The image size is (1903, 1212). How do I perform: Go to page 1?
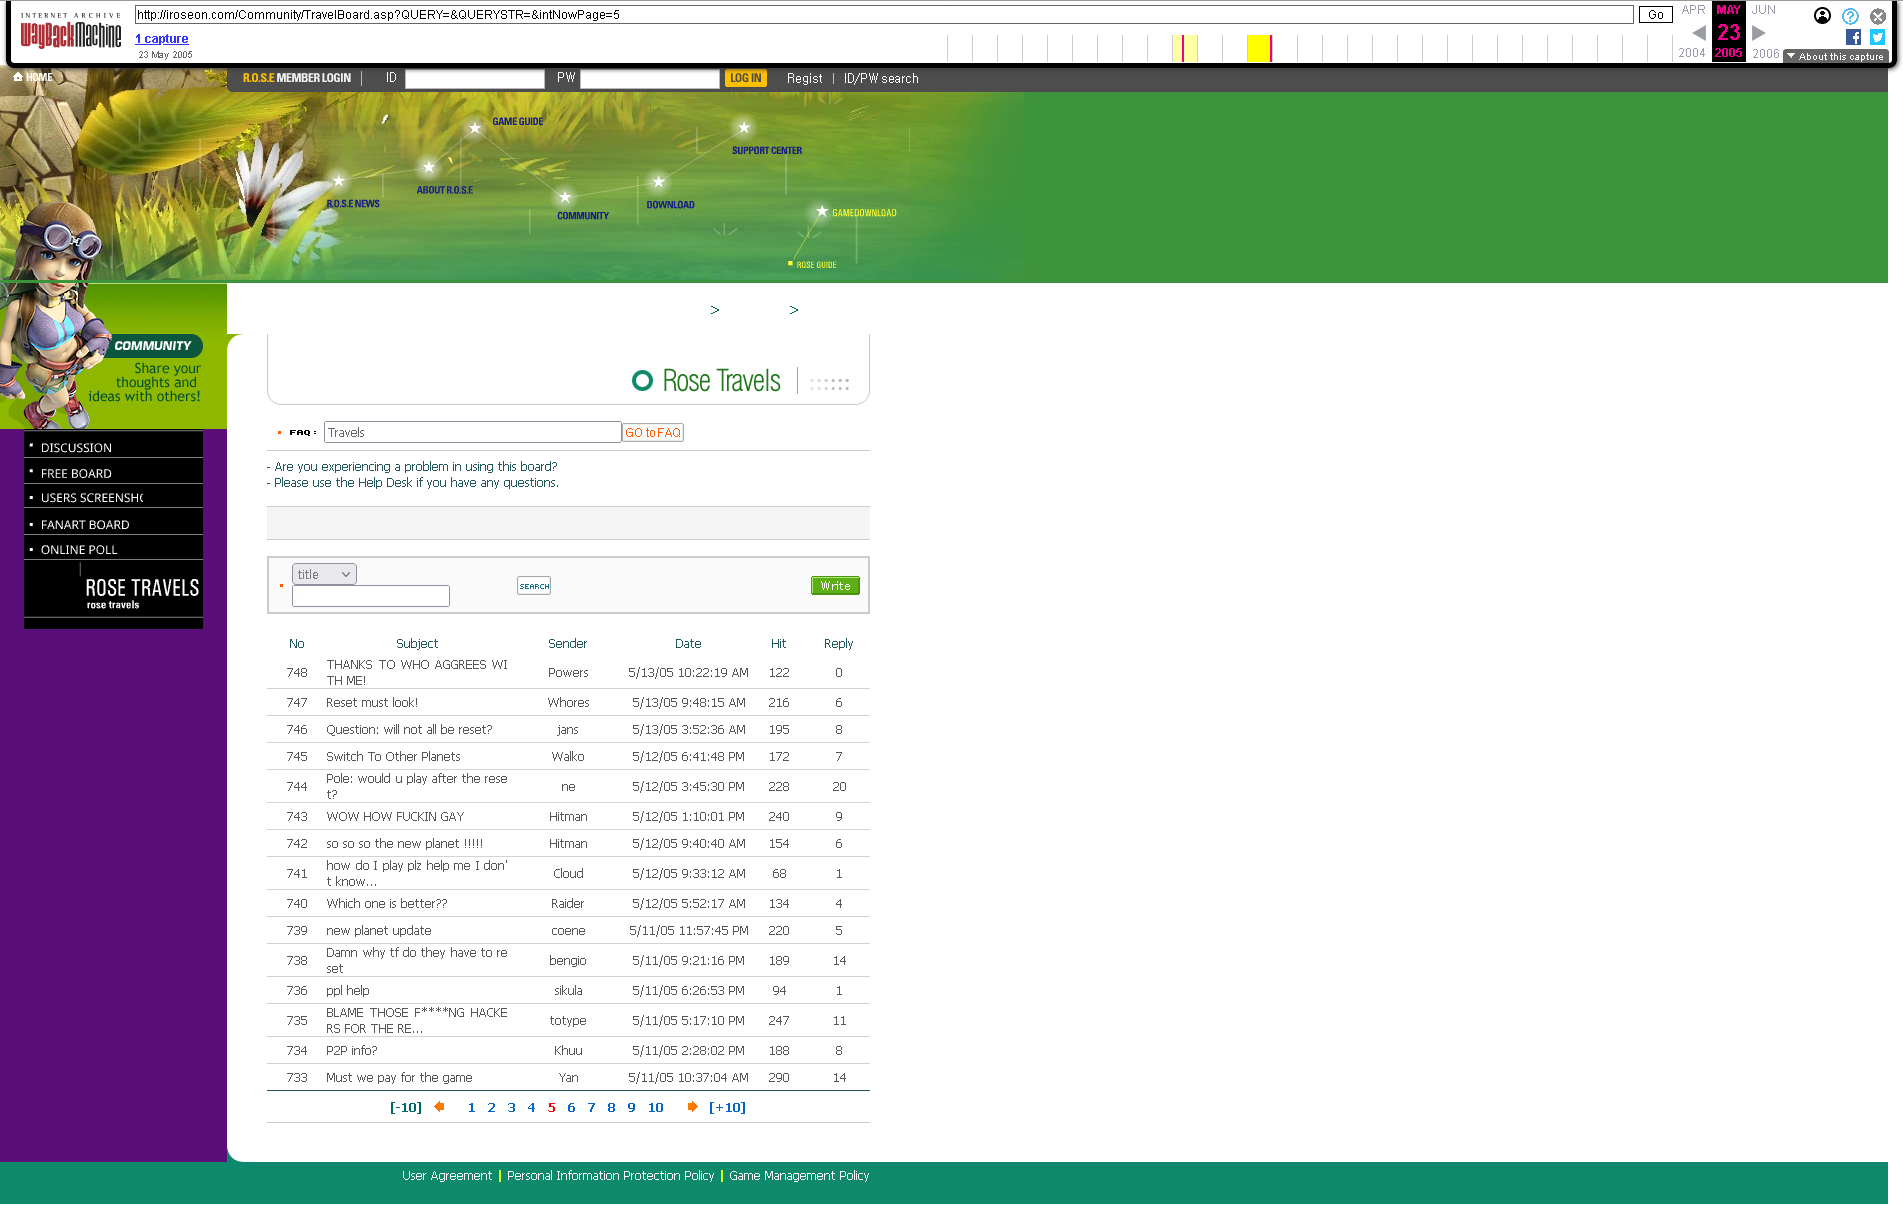coord(472,1107)
